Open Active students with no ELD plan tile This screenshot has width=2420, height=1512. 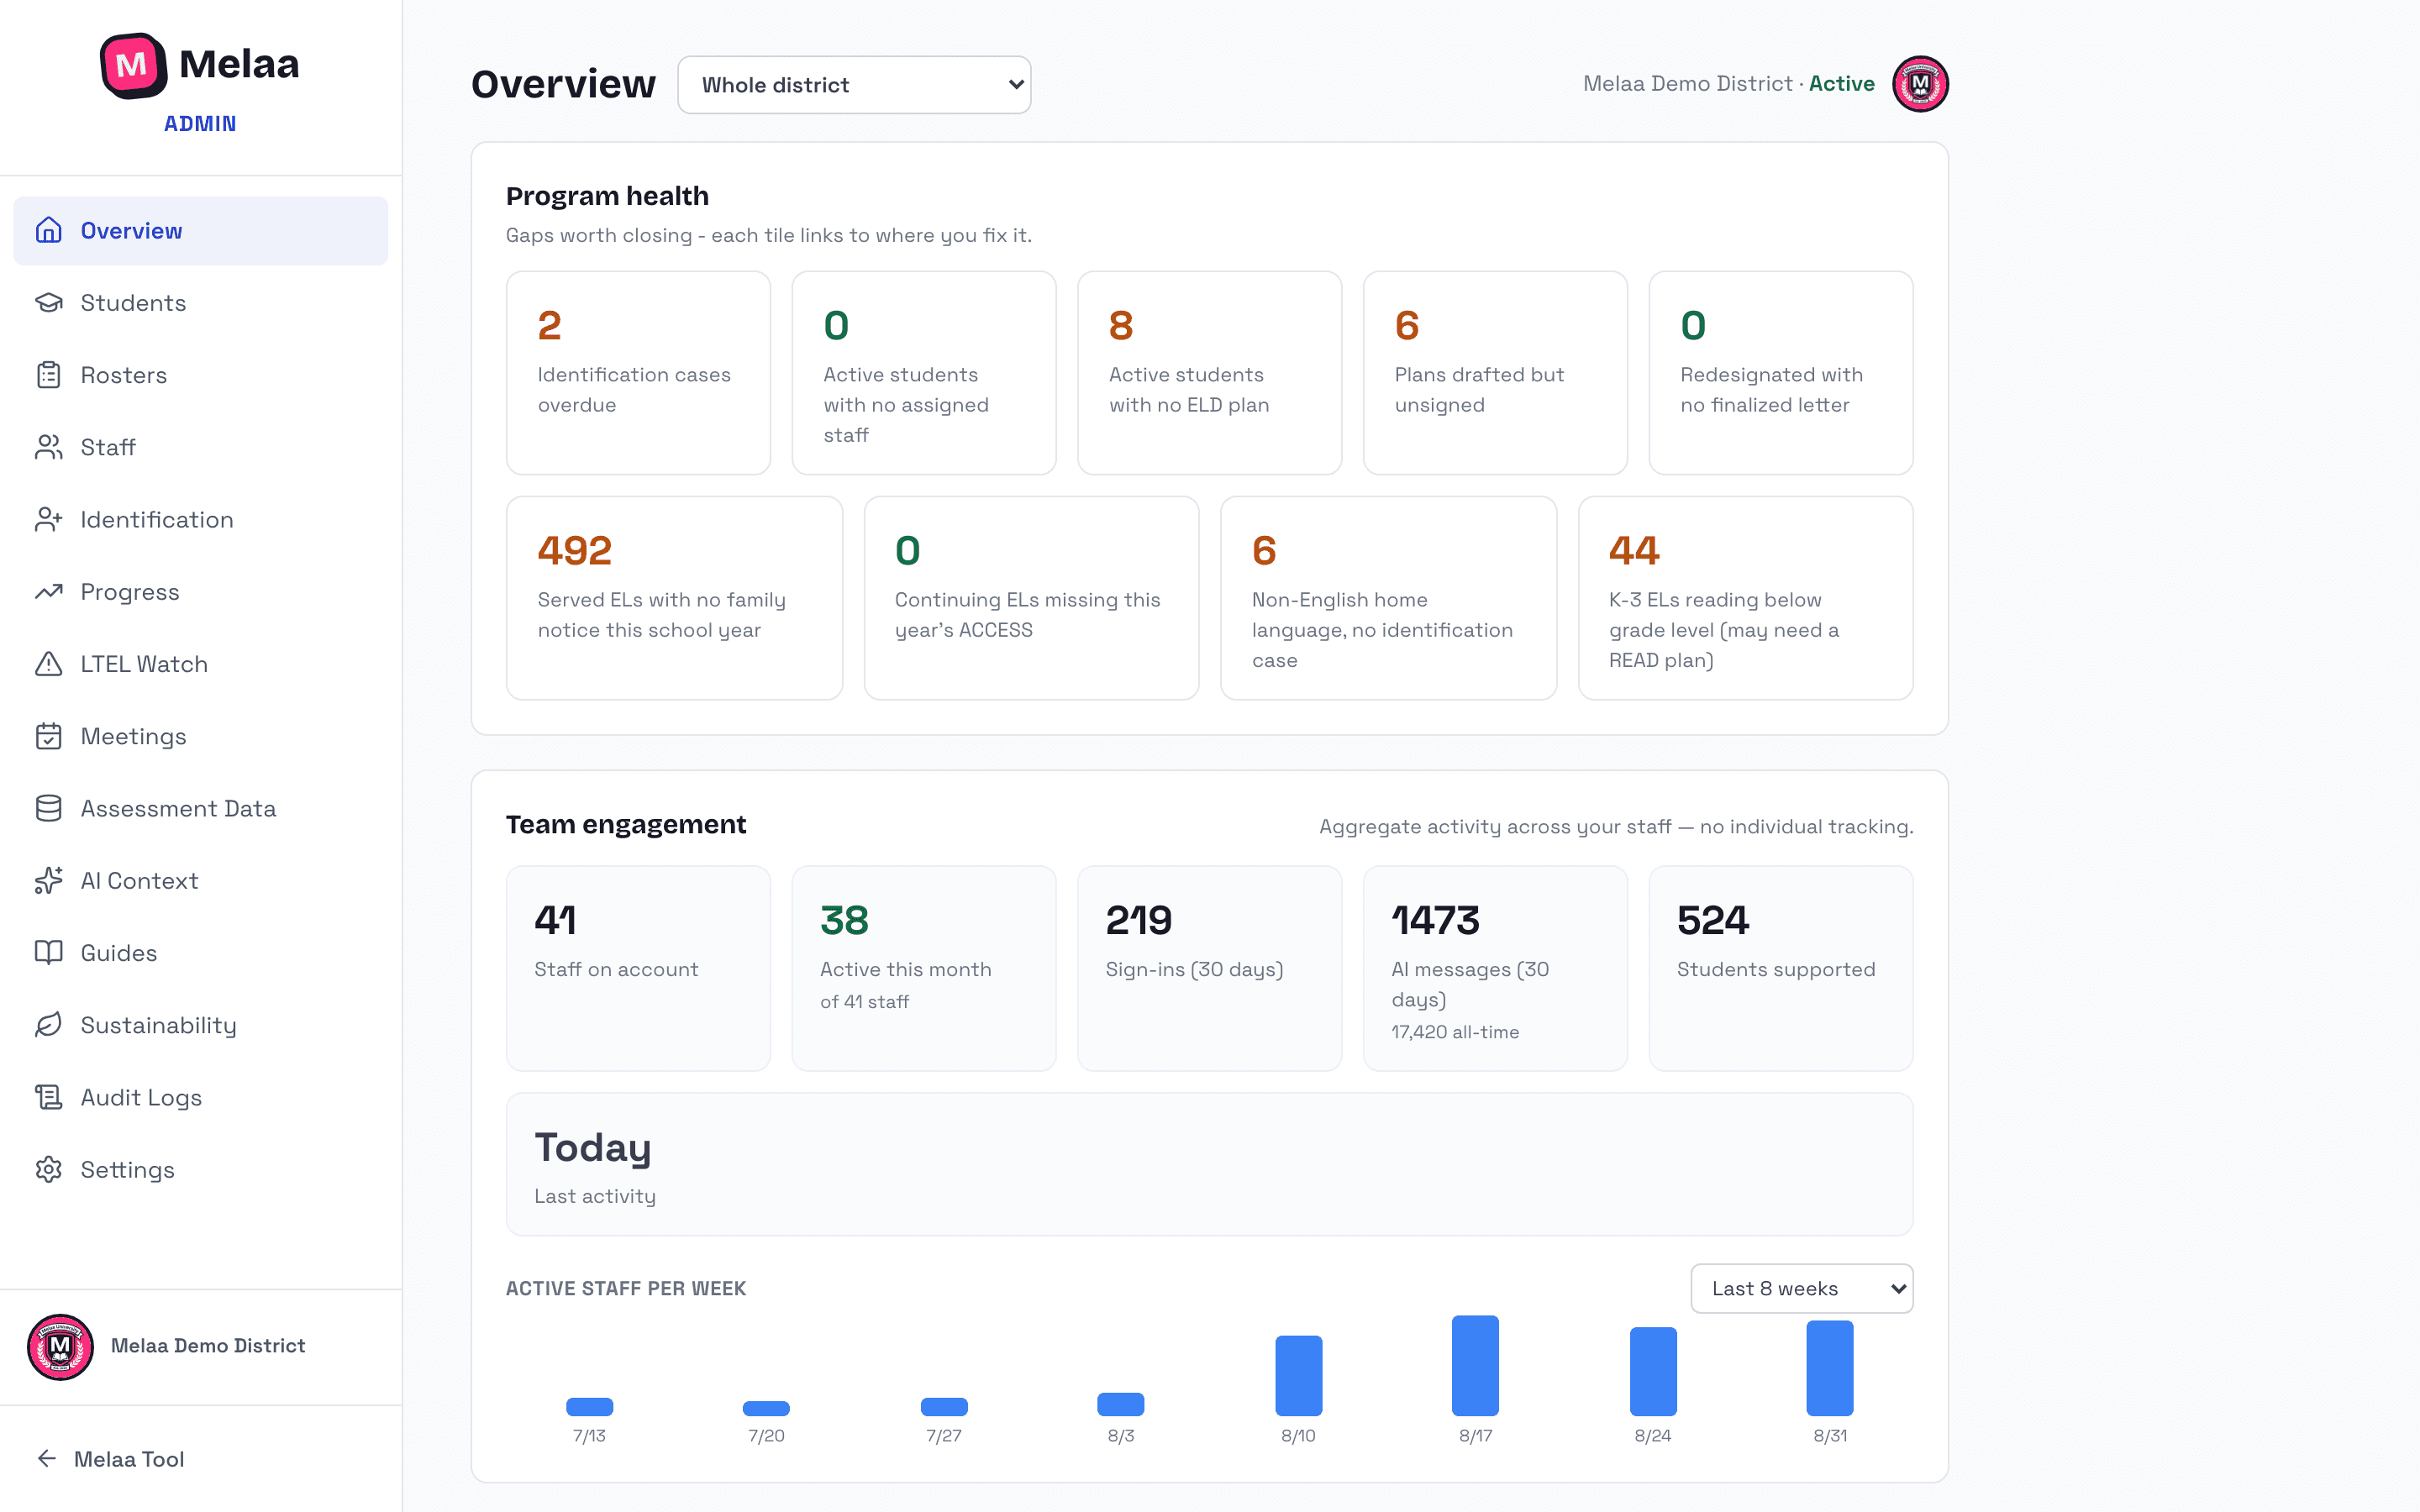1209,373
